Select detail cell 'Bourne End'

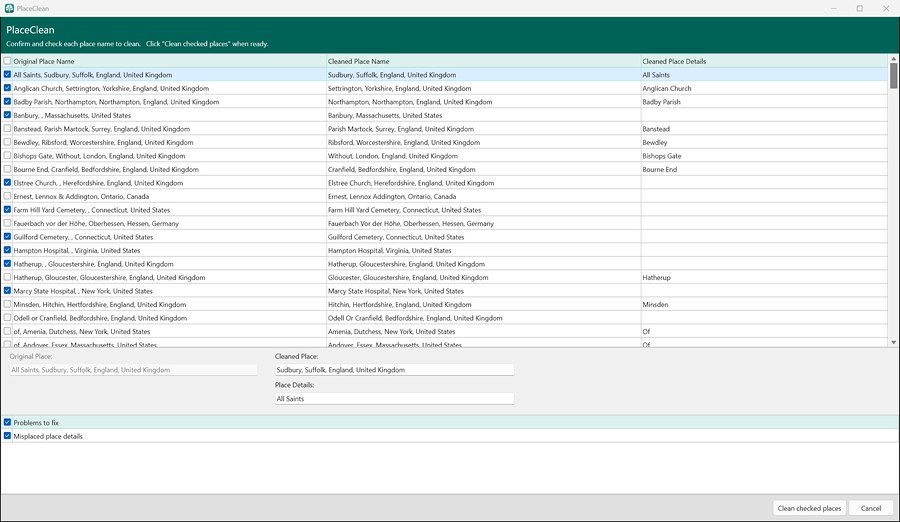click(x=660, y=169)
